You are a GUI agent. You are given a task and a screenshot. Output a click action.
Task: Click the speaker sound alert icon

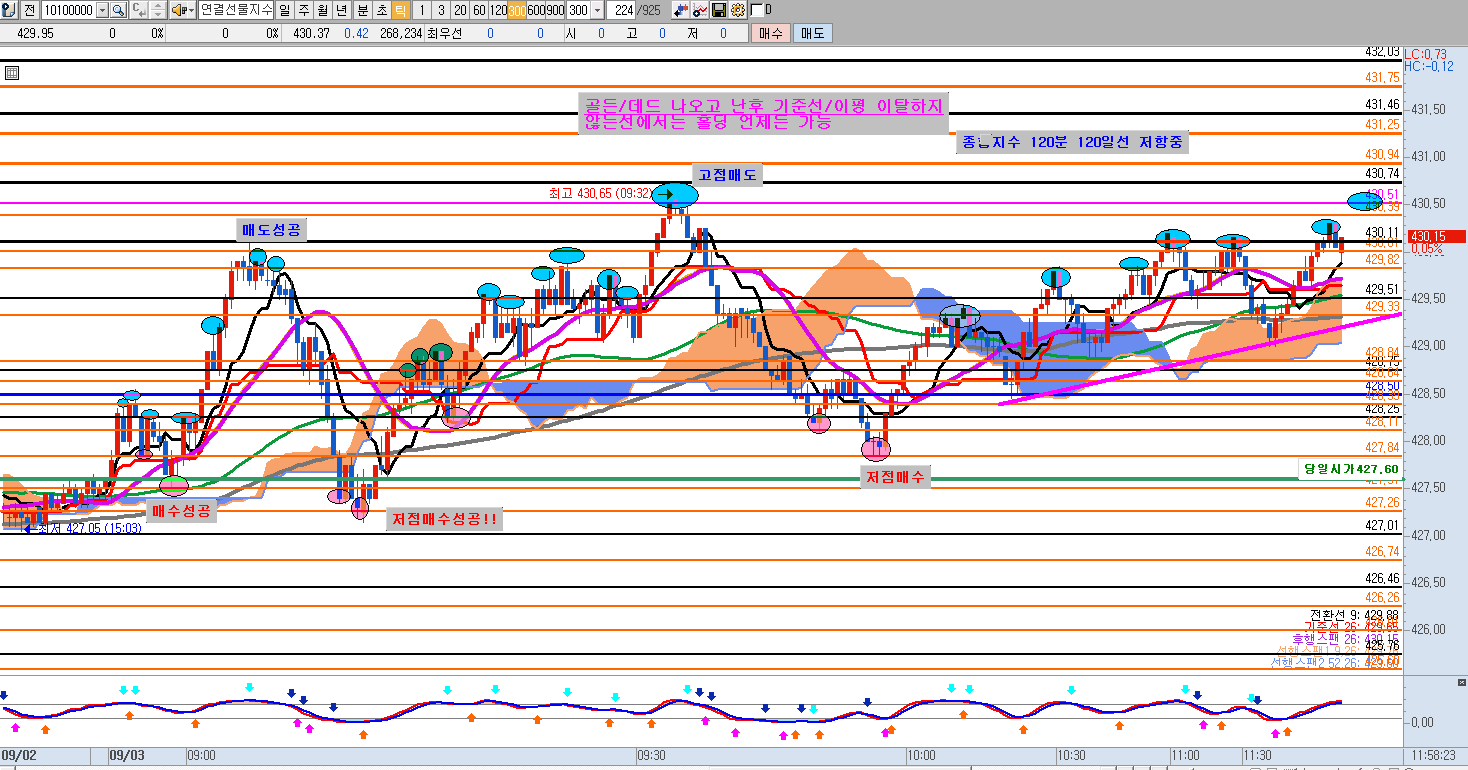point(177,10)
